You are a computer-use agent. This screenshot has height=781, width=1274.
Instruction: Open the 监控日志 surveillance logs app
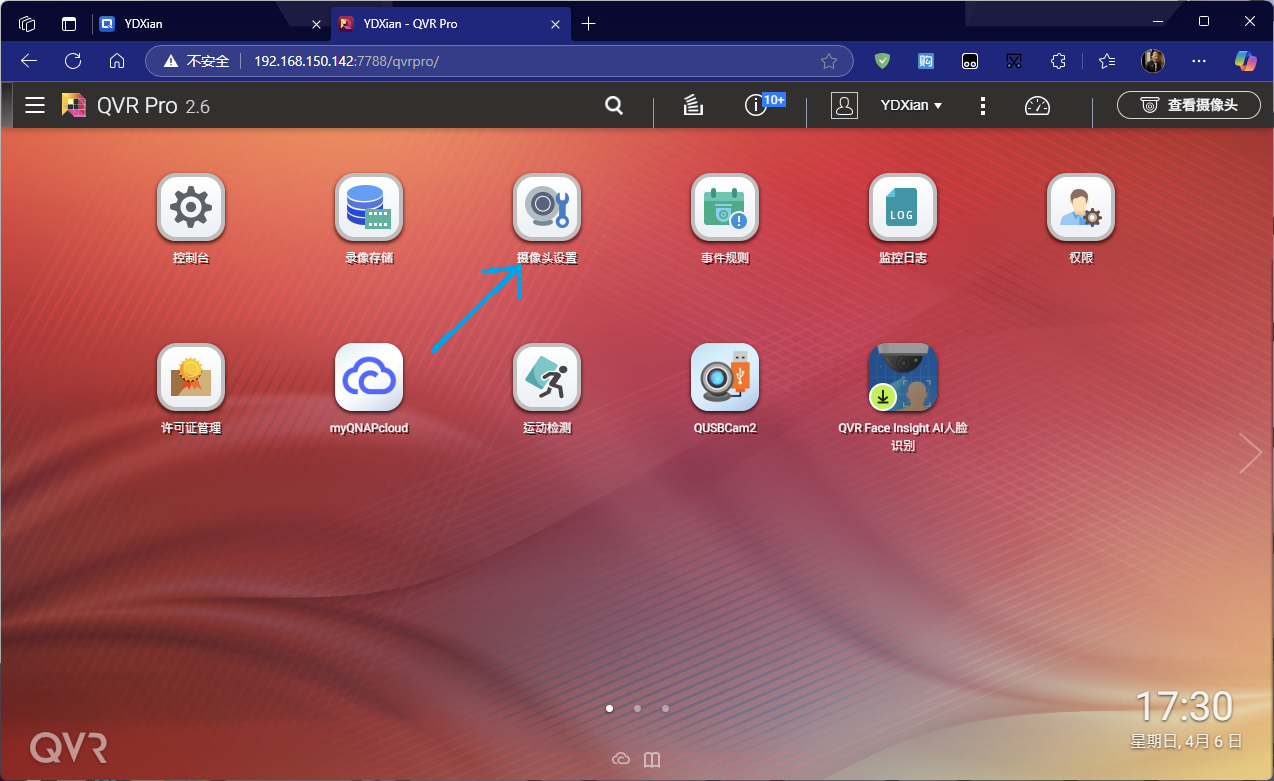point(902,207)
